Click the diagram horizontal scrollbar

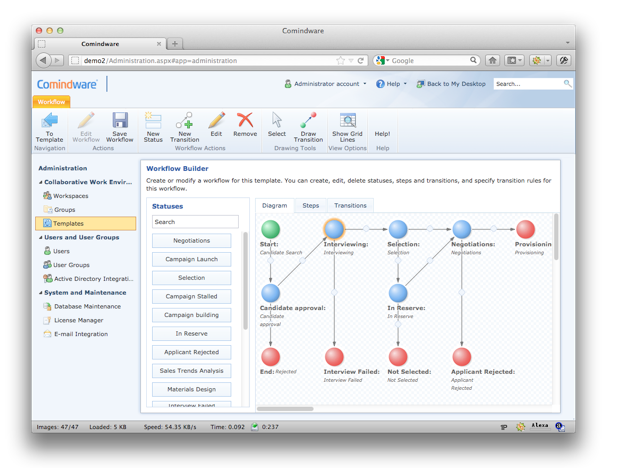[285, 409]
